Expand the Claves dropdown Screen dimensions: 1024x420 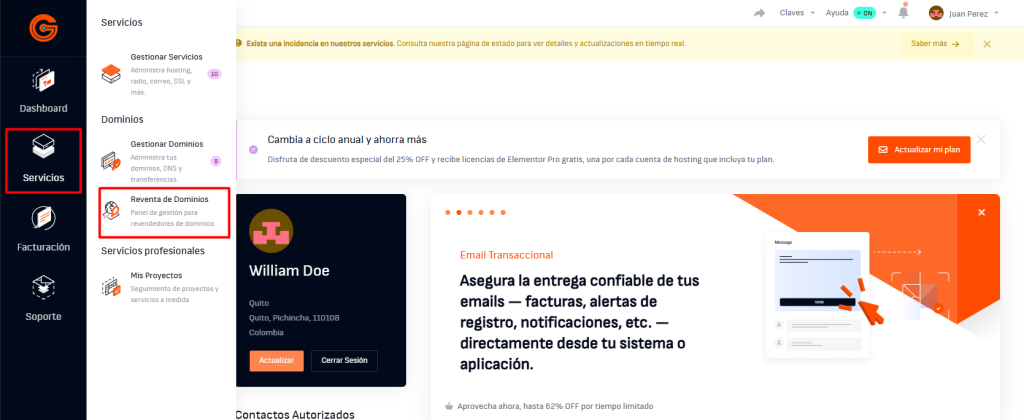click(796, 13)
